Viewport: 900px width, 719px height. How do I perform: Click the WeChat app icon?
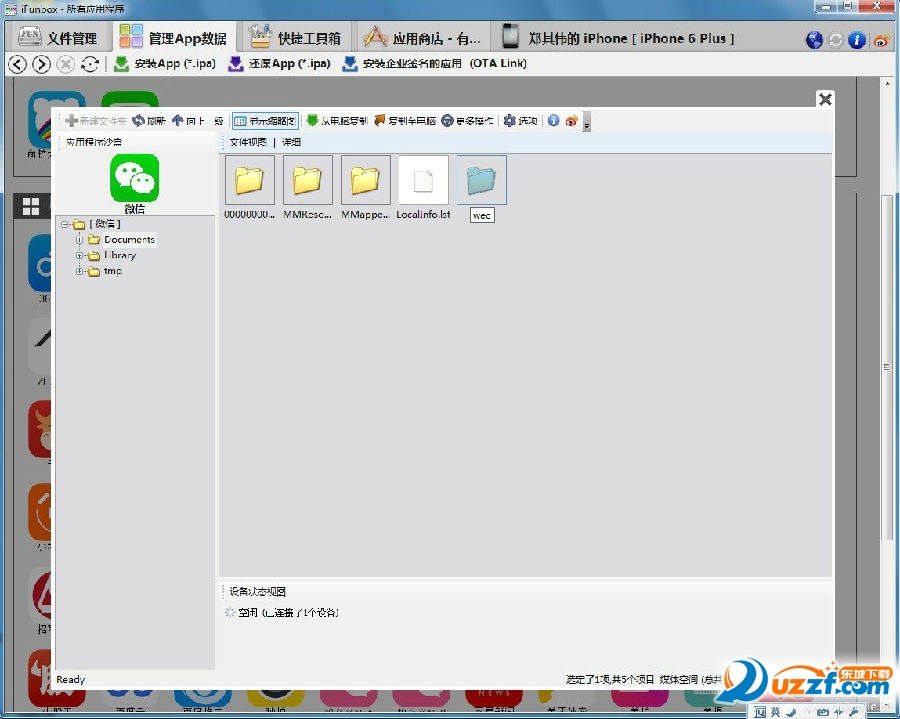pos(134,178)
